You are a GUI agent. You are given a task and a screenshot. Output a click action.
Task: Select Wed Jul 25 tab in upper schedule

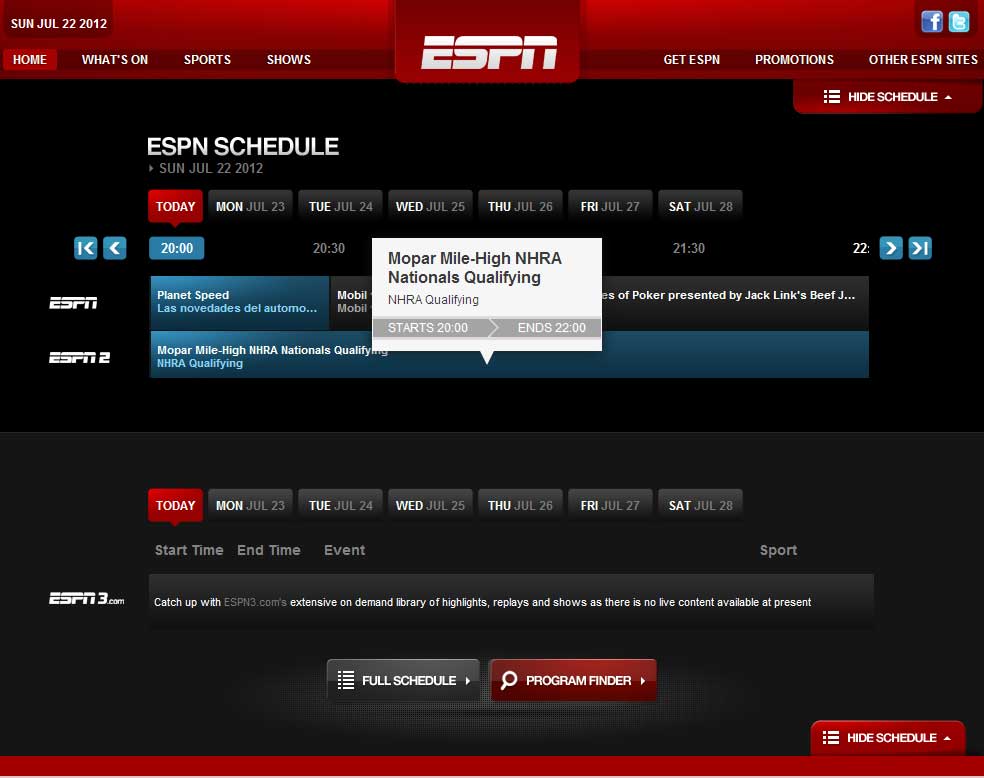430,206
